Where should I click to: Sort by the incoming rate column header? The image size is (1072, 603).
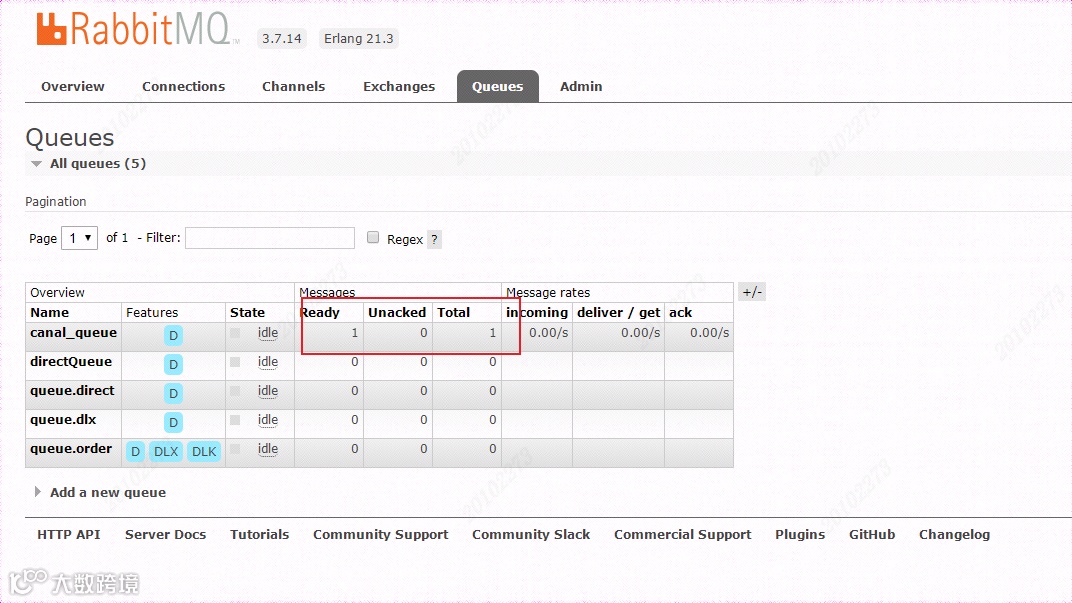click(537, 312)
